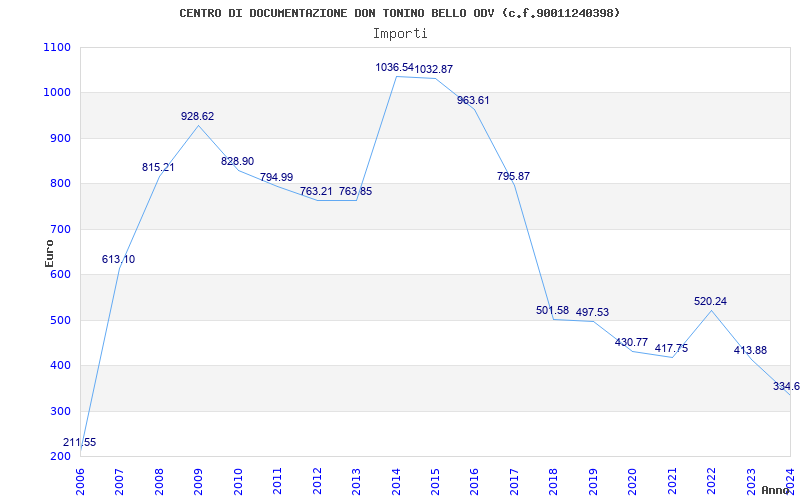The height and width of the screenshot is (500, 800).
Task: Click the 795.87 data label
Action: tap(513, 176)
